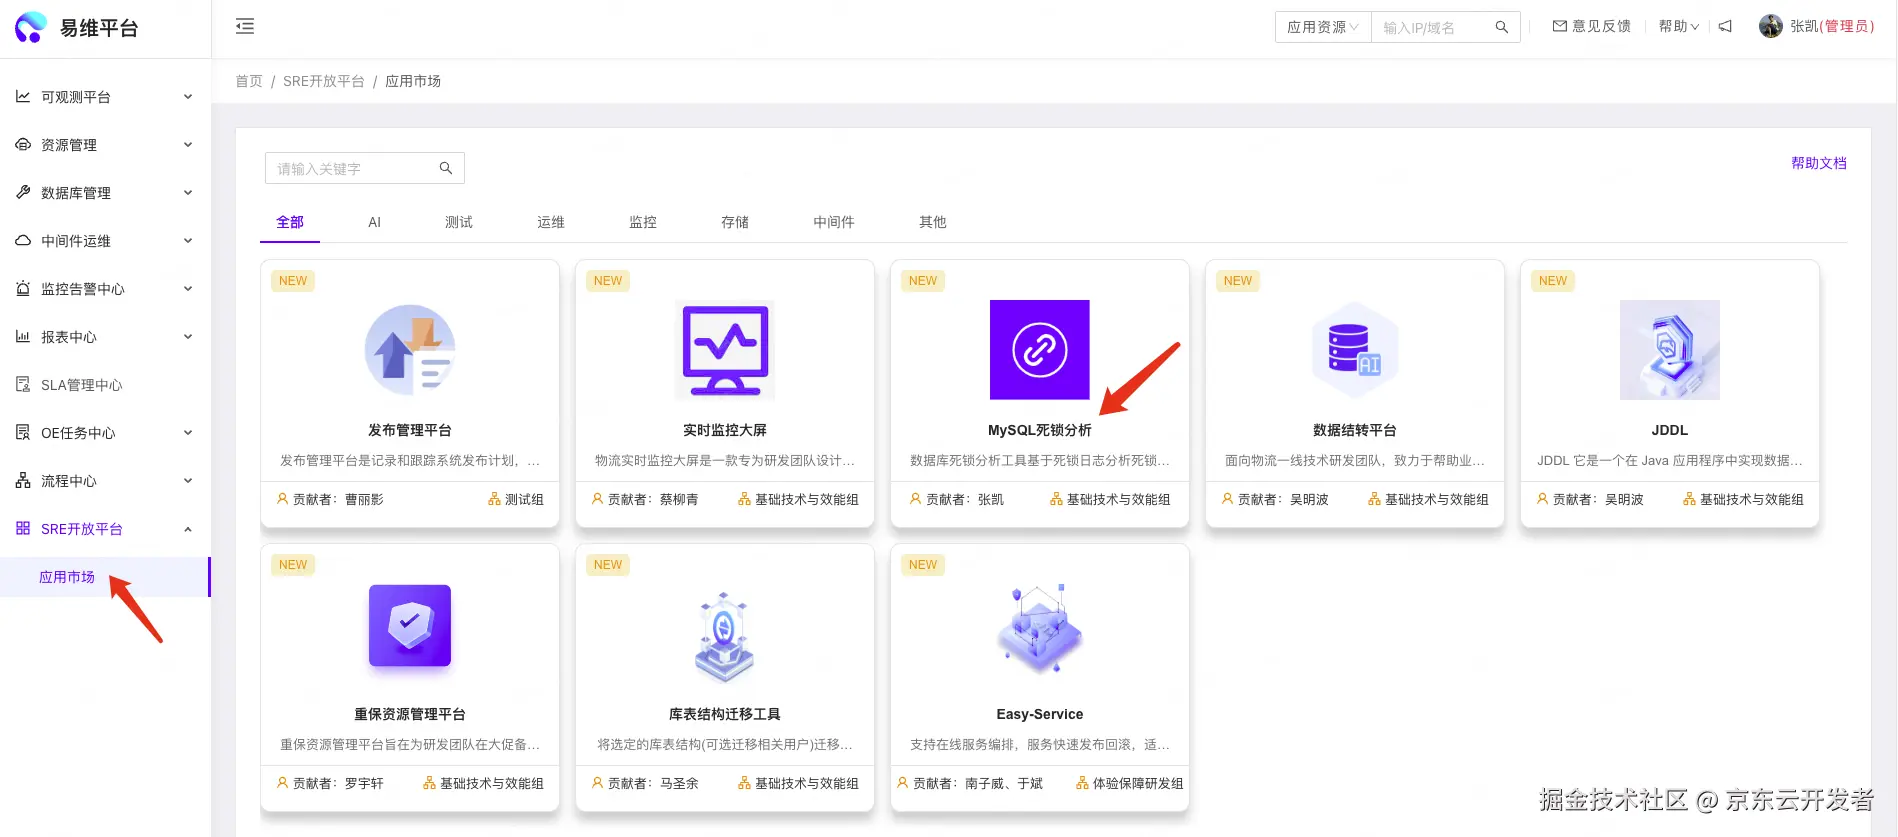Click the user avatar for 张凯
Image resolution: width=1898 pixels, height=837 pixels.
1771,26
